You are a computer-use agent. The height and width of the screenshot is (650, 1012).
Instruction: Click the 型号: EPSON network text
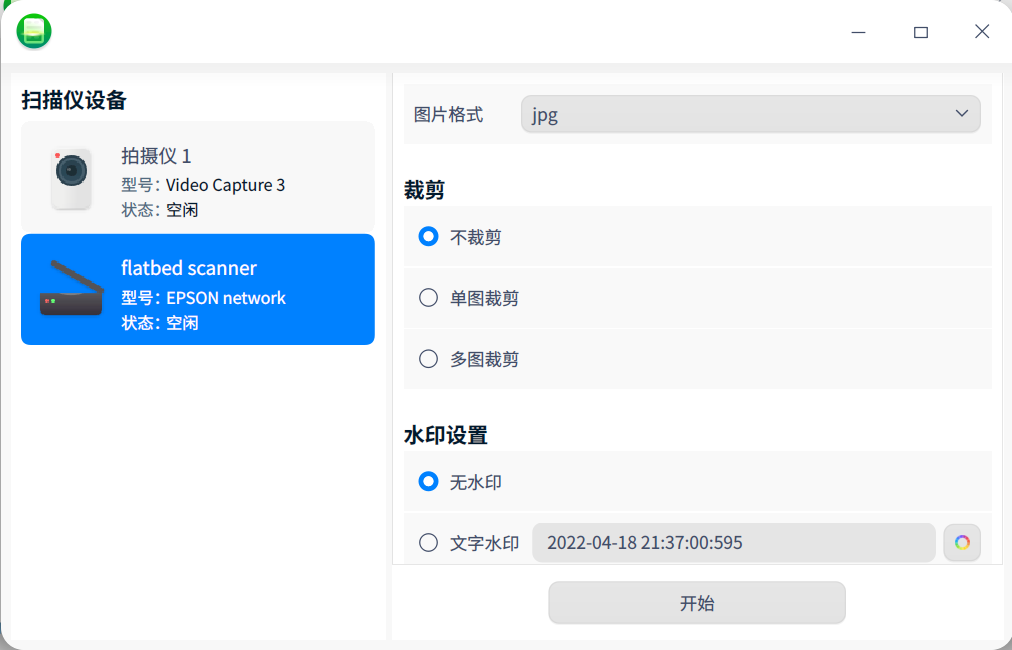tap(203, 298)
